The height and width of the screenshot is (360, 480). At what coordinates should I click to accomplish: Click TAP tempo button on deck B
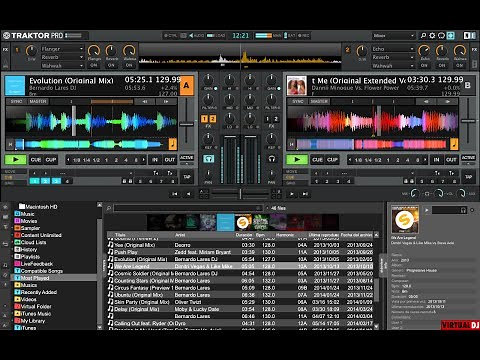(468, 177)
